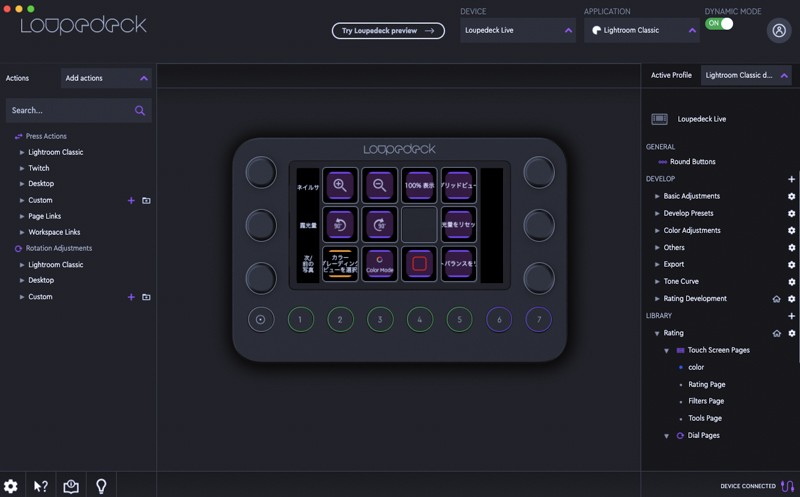The width and height of the screenshot is (800, 497).
Task: Select Loupedeck Live device in right panel
Action: (x=702, y=119)
